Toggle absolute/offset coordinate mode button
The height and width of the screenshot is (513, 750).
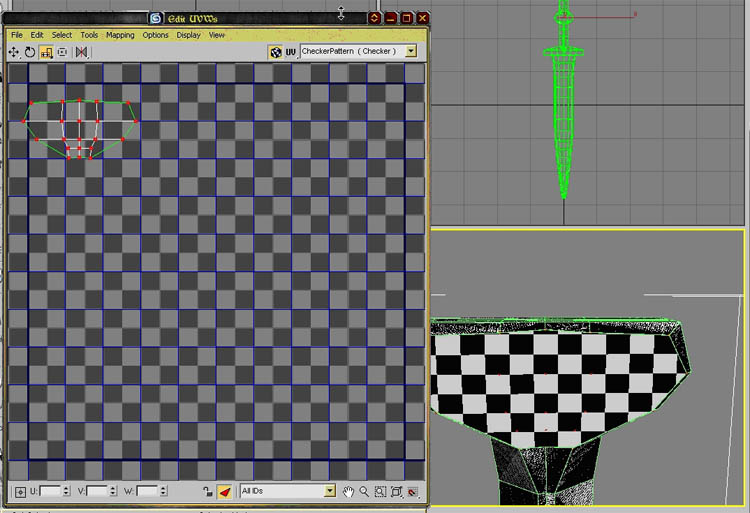(x=20, y=492)
